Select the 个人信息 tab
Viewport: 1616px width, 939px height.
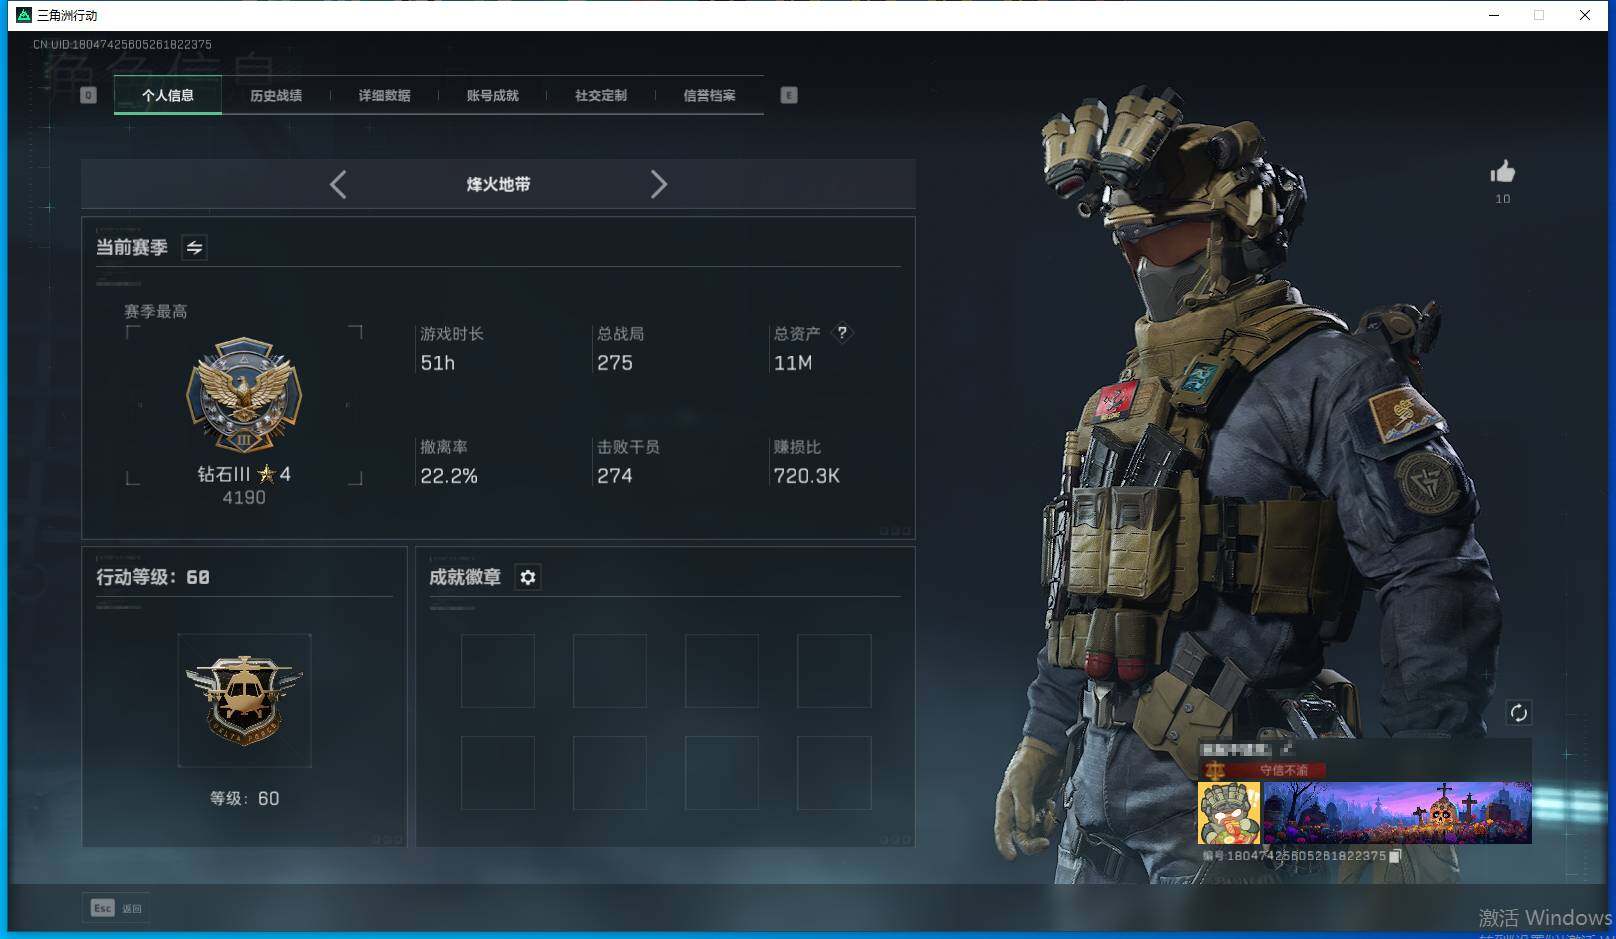click(x=168, y=95)
